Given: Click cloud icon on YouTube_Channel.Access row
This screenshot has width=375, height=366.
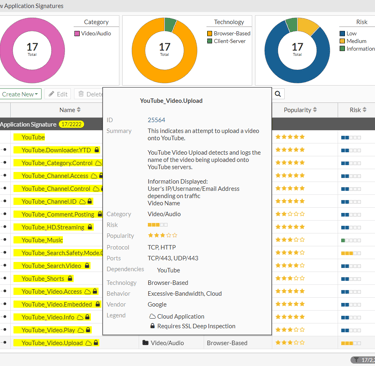Looking at the screenshot, I should point(94,176).
